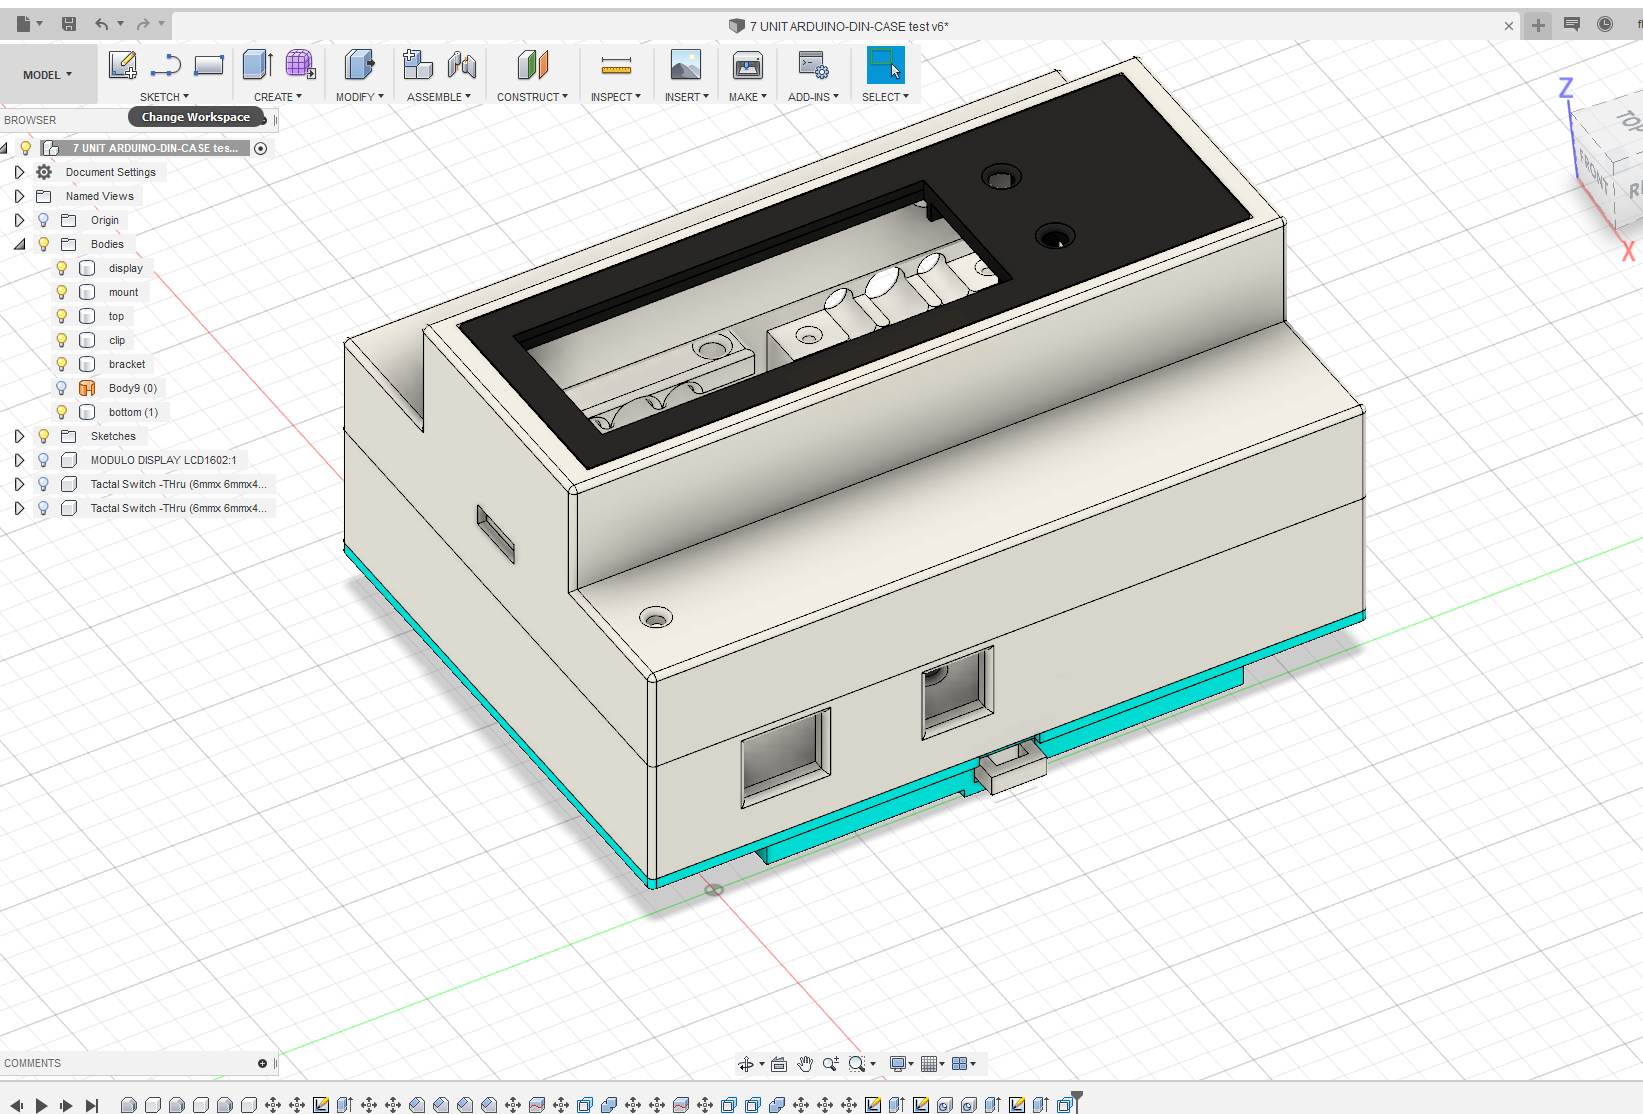Toggle visibility bulb of Sketches folder
The height and width of the screenshot is (1114, 1643).
coord(43,436)
